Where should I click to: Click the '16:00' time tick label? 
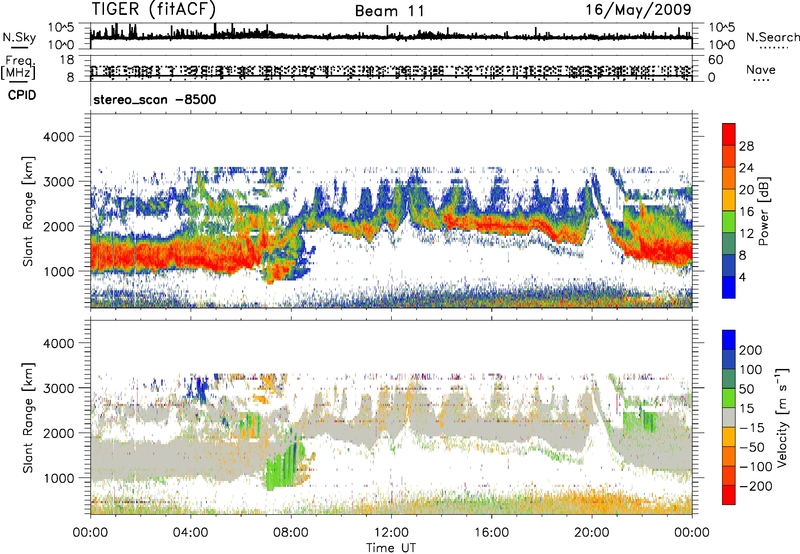[491, 533]
